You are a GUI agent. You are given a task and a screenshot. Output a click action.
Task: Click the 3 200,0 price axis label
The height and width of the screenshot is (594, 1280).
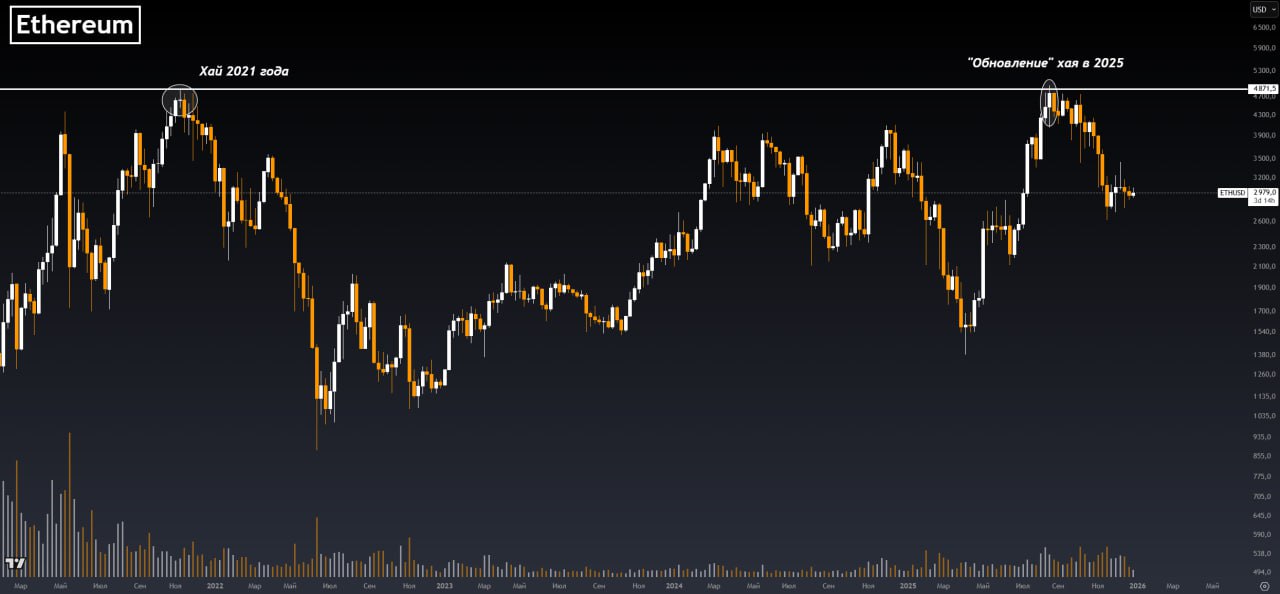click(x=1264, y=177)
